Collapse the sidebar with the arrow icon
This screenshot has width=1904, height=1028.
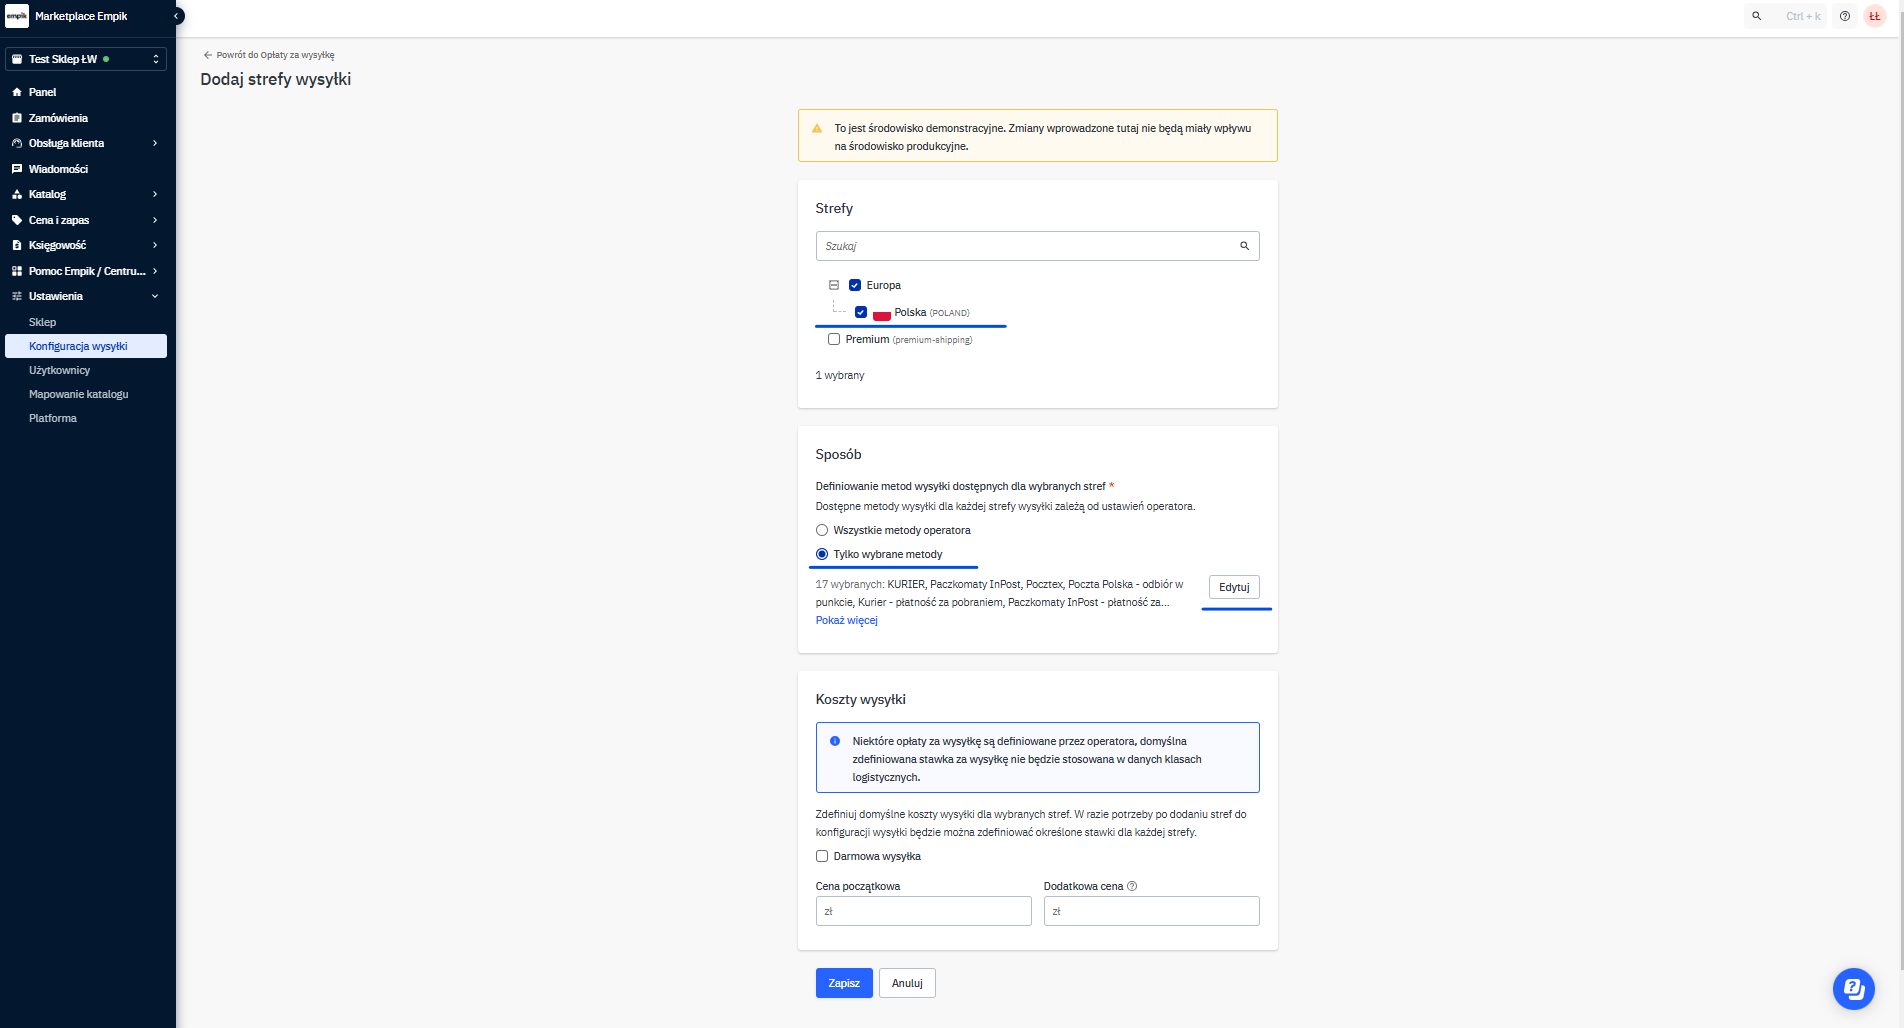(178, 16)
